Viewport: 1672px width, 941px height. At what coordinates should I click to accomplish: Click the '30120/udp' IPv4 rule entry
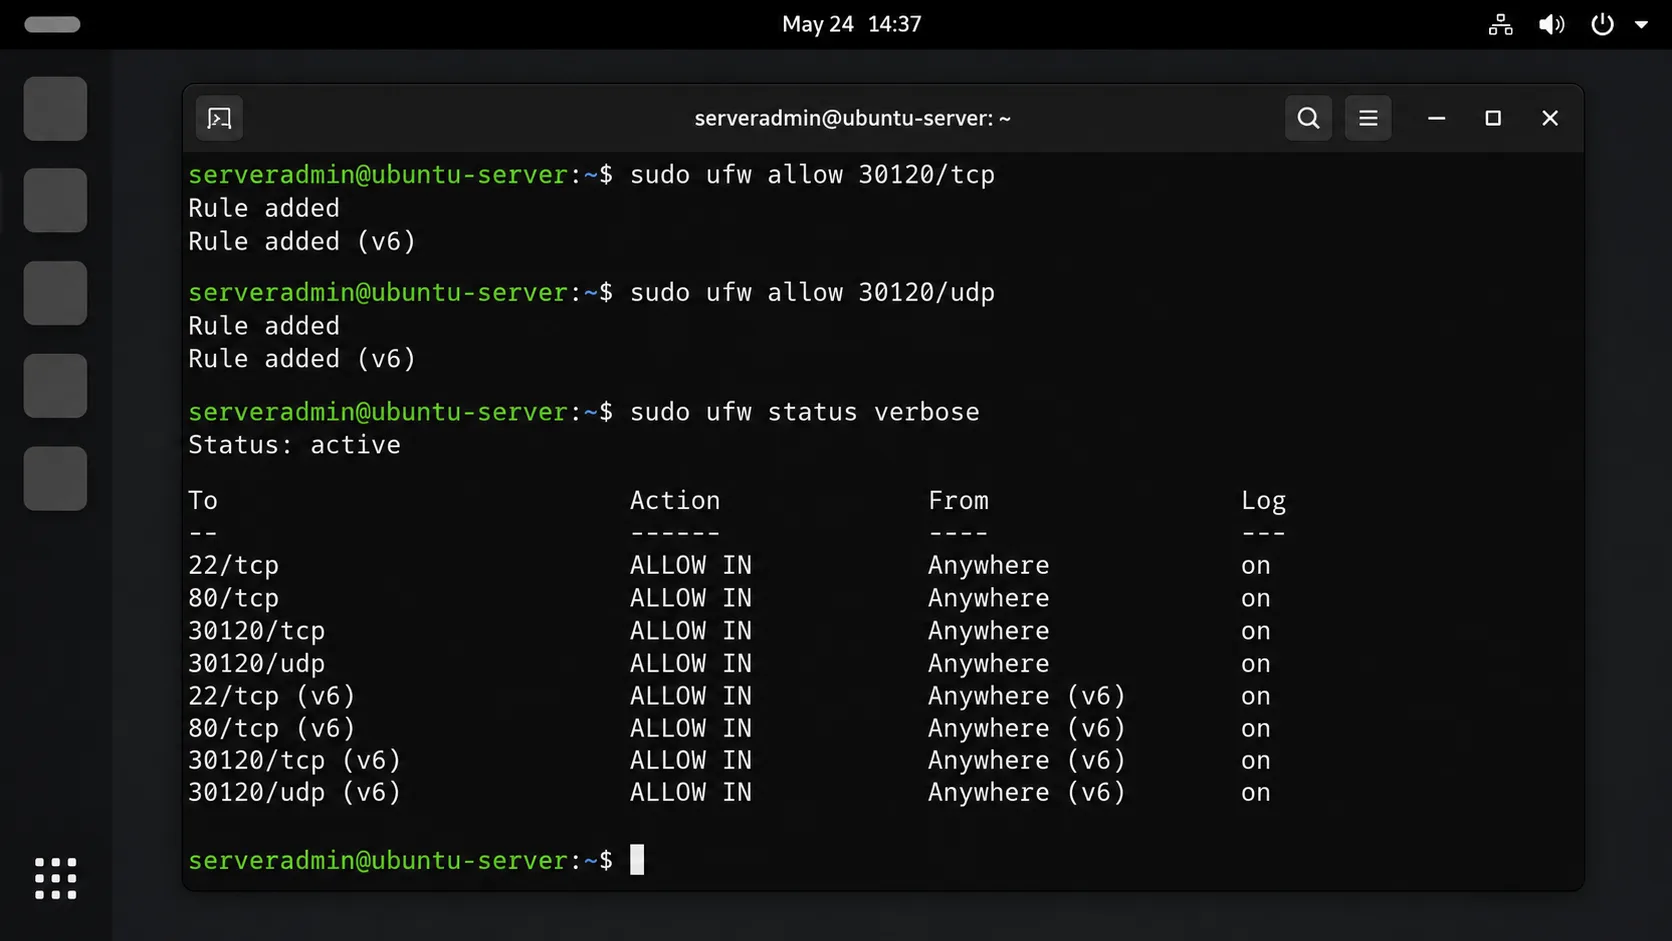[257, 664]
